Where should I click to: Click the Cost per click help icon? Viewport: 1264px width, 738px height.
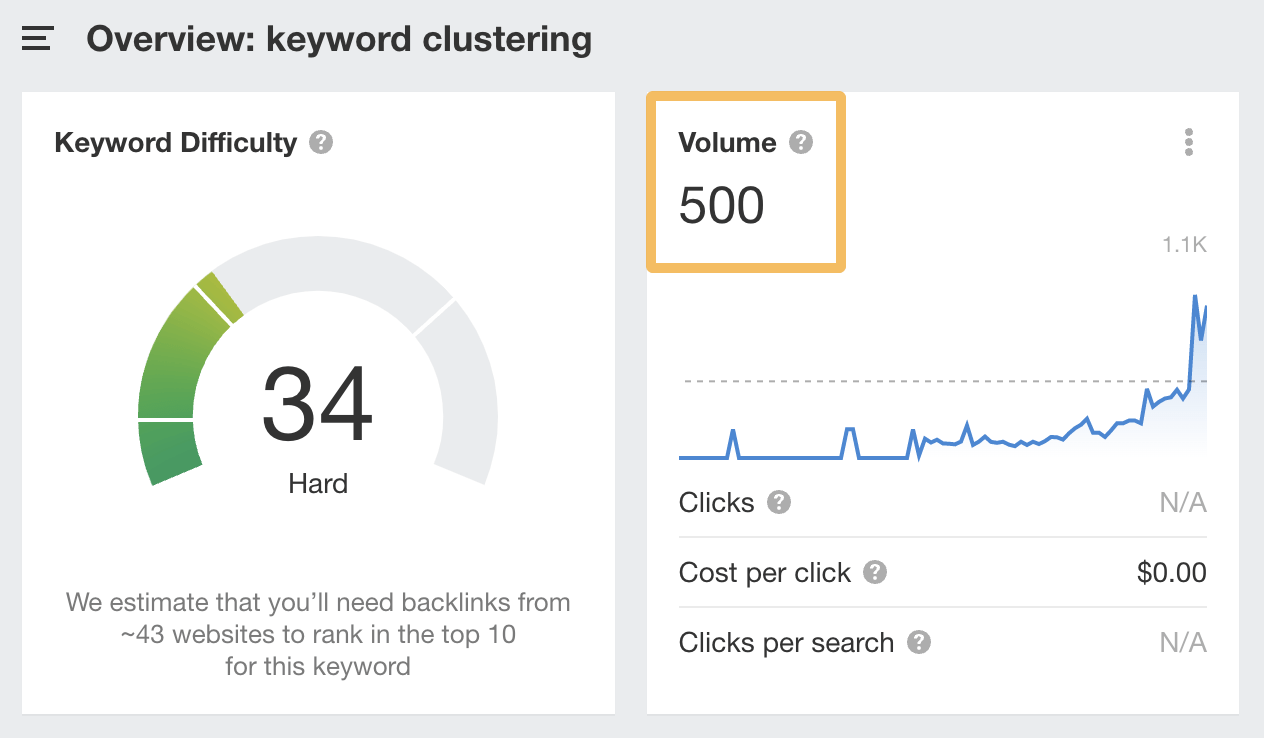point(875,573)
